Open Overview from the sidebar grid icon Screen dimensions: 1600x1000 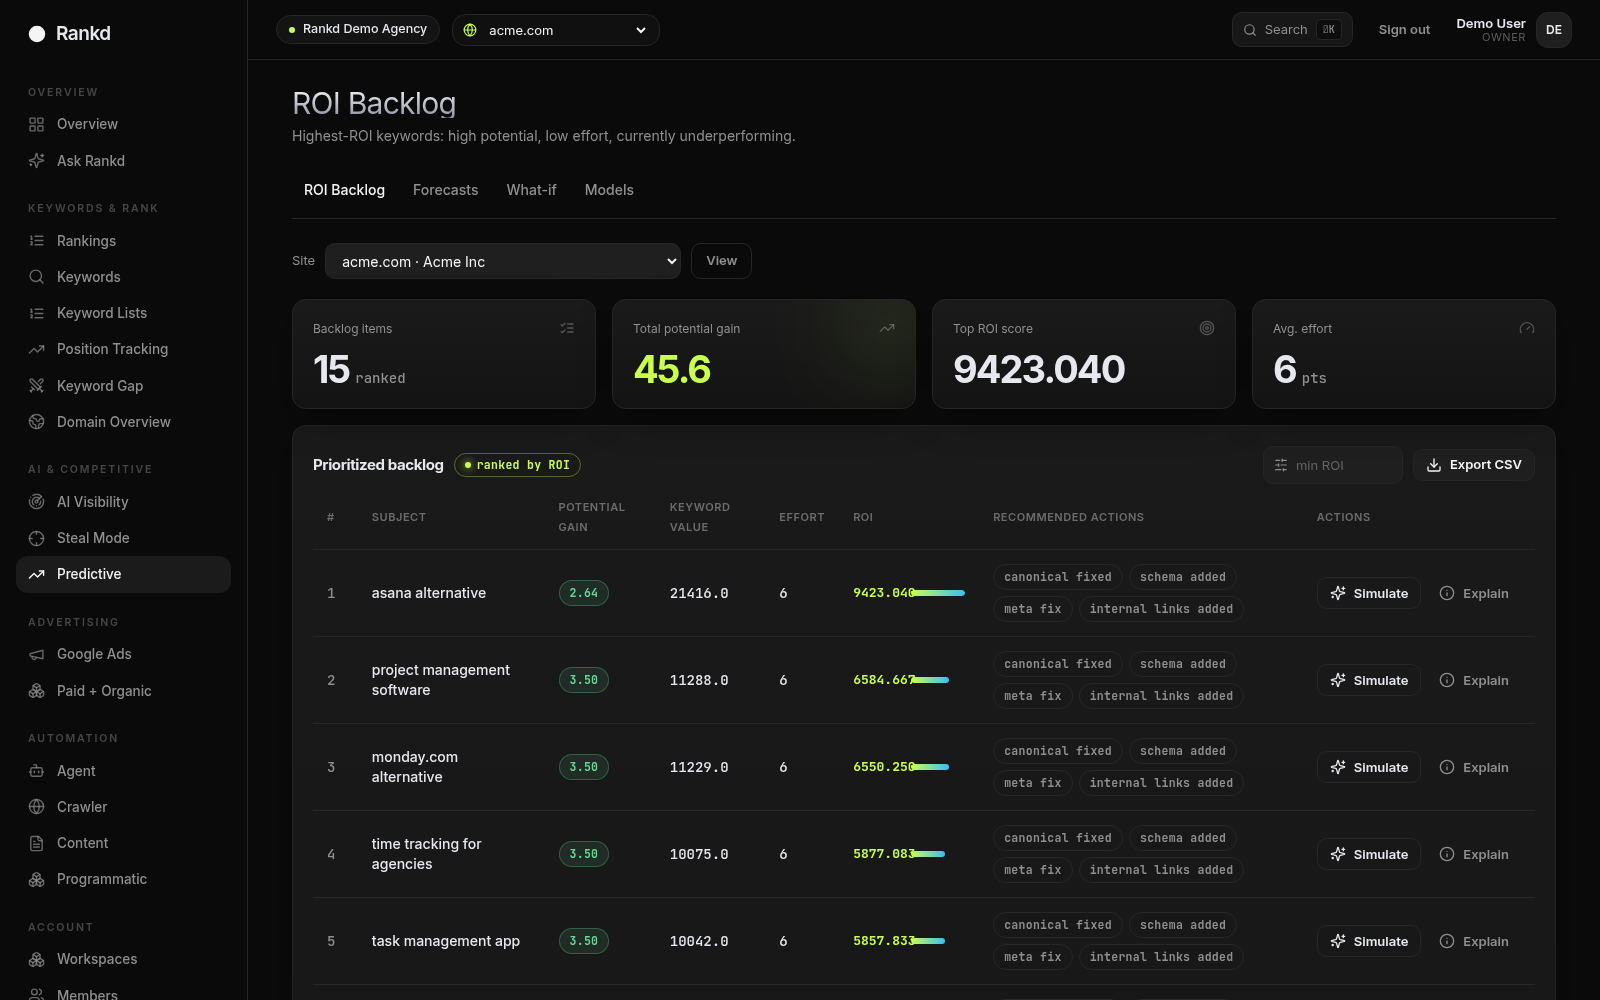click(x=37, y=124)
